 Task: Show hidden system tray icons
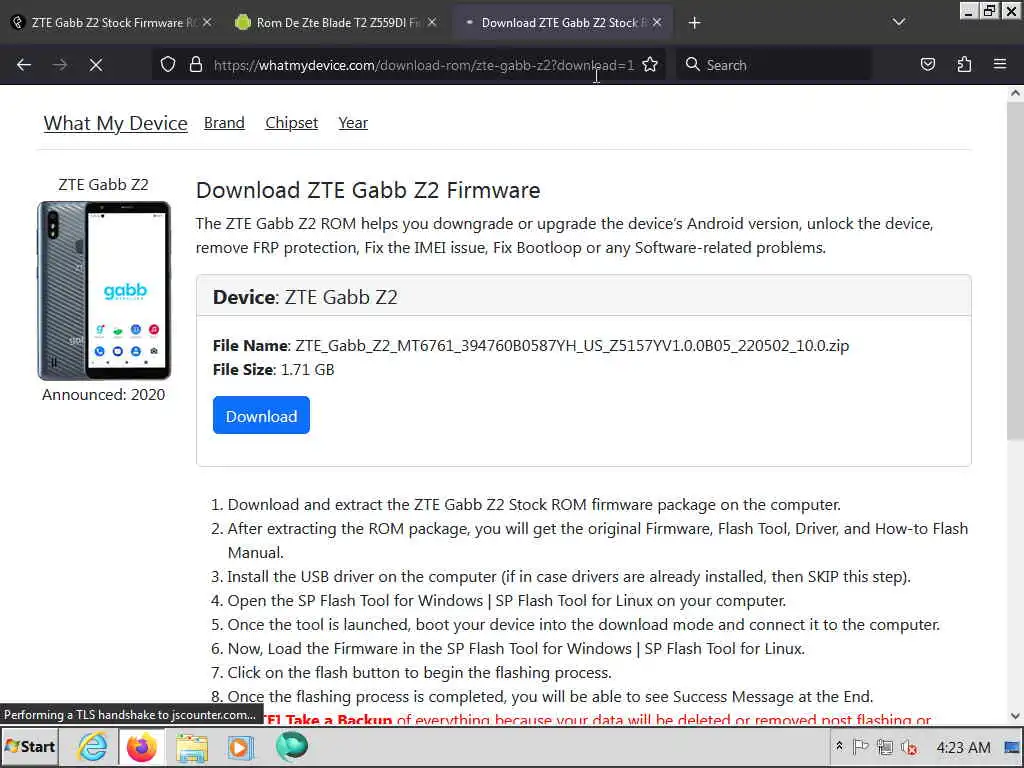point(839,746)
